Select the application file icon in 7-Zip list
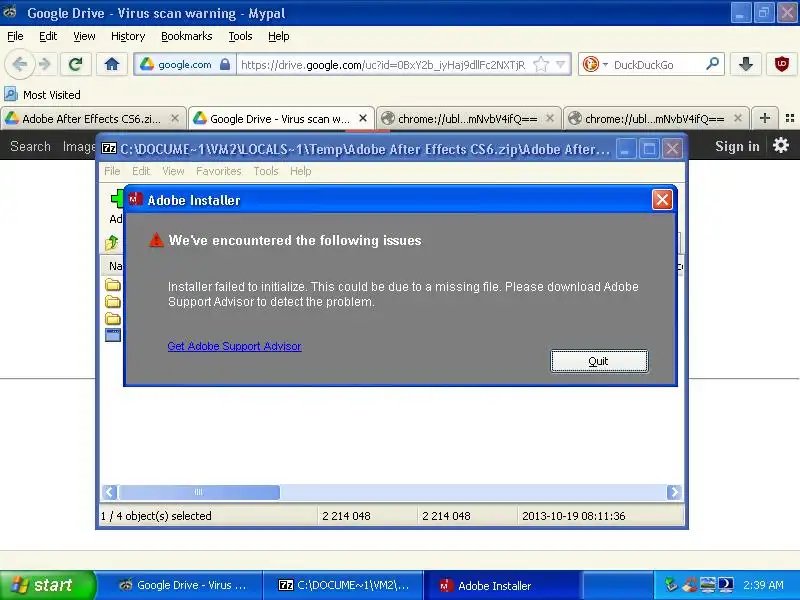Viewport: 800px width, 600px height. [x=113, y=335]
